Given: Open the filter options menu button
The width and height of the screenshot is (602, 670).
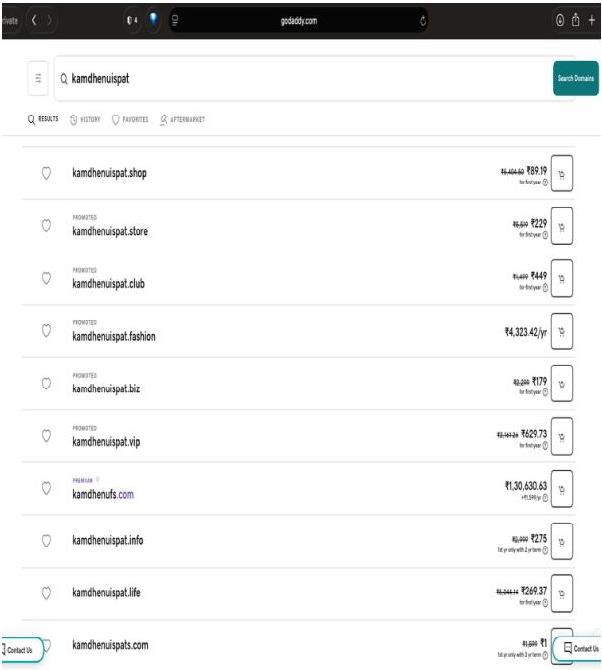Looking at the screenshot, I should click(38, 78).
